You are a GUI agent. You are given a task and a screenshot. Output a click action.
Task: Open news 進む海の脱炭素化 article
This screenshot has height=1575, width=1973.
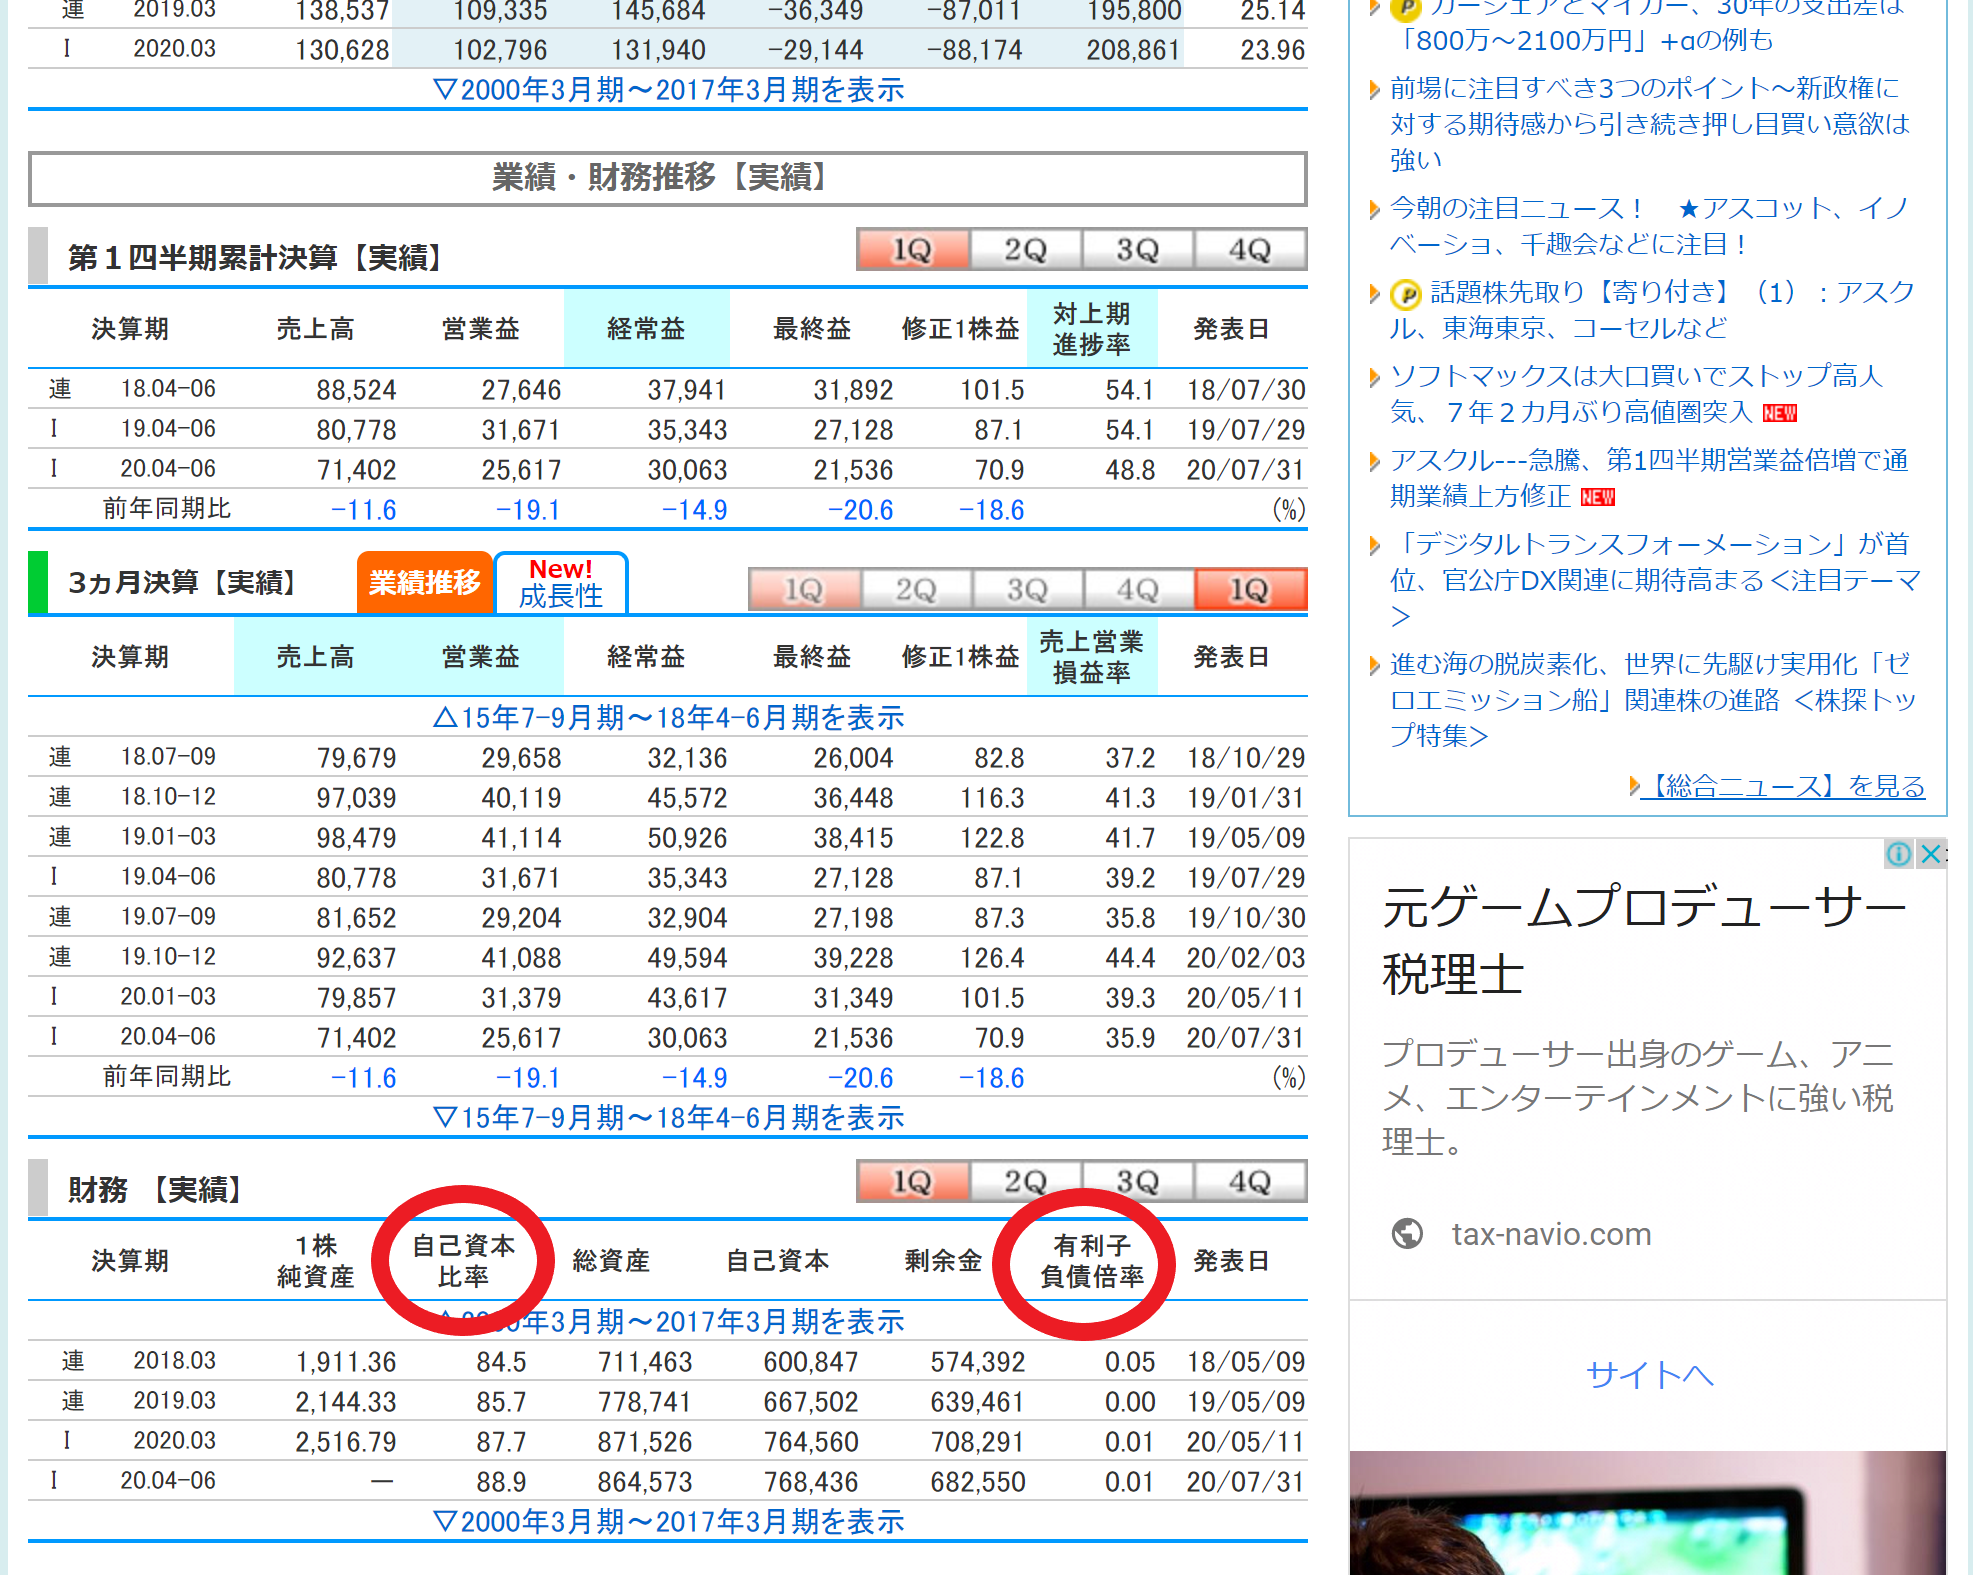click(1652, 700)
